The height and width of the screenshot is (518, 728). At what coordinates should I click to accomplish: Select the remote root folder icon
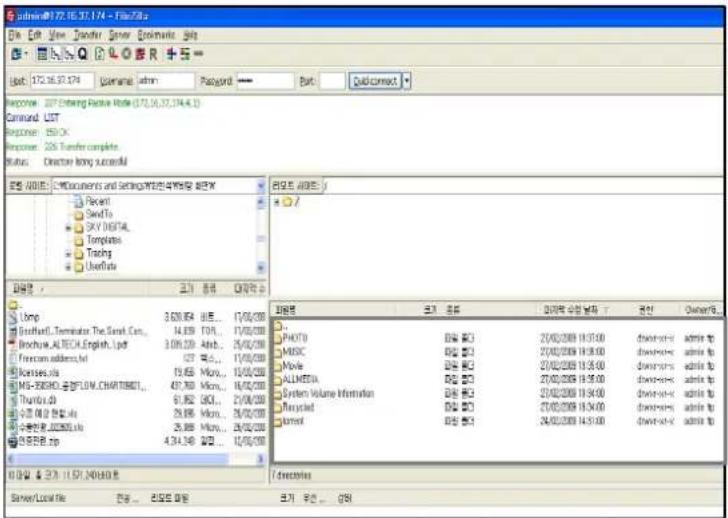pyautogui.click(x=287, y=202)
